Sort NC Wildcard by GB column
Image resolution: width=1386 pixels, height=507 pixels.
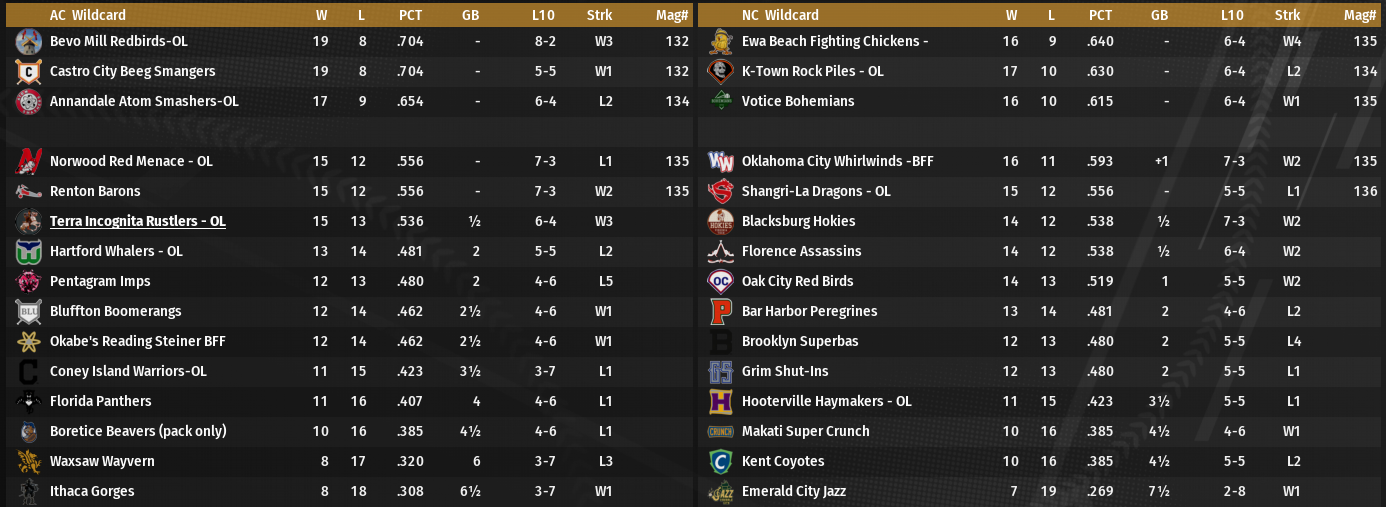click(1159, 15)
